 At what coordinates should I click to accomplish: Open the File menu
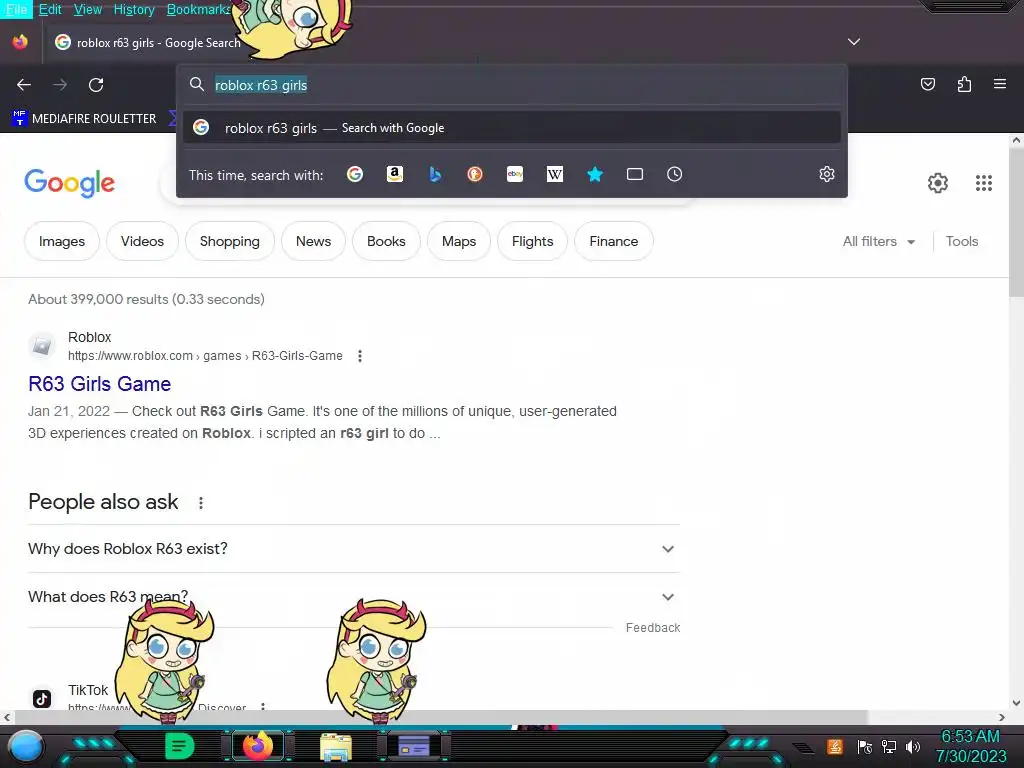click(16, 9)
